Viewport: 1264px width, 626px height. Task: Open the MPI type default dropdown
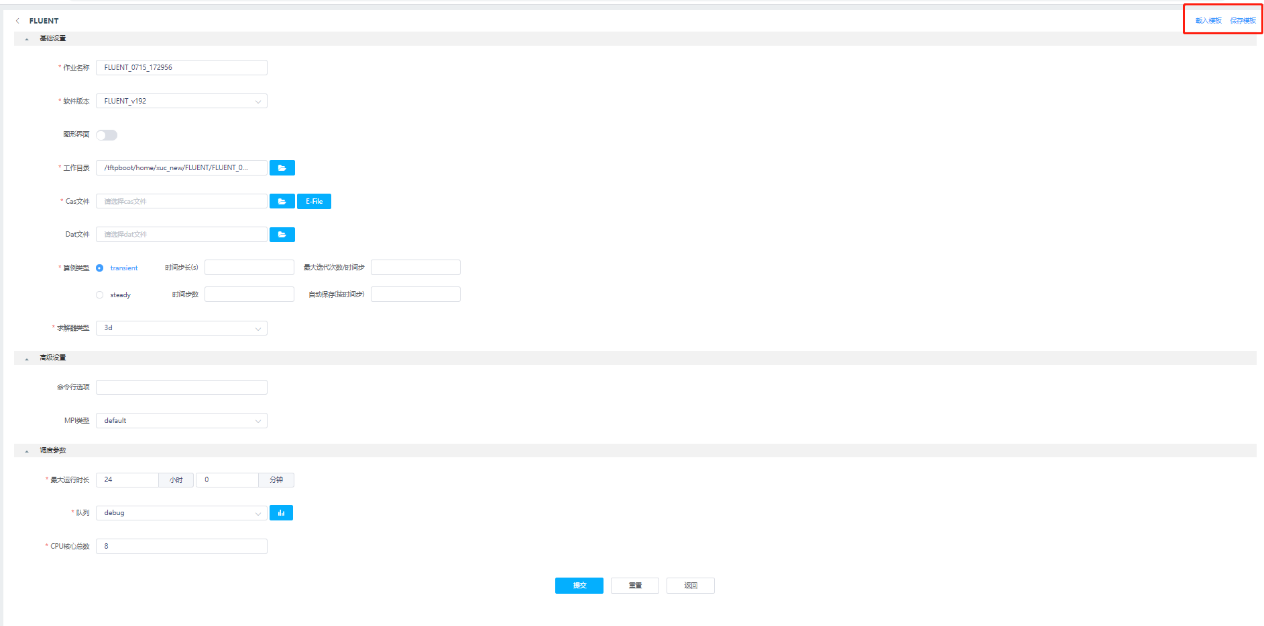tap(181, 421)
